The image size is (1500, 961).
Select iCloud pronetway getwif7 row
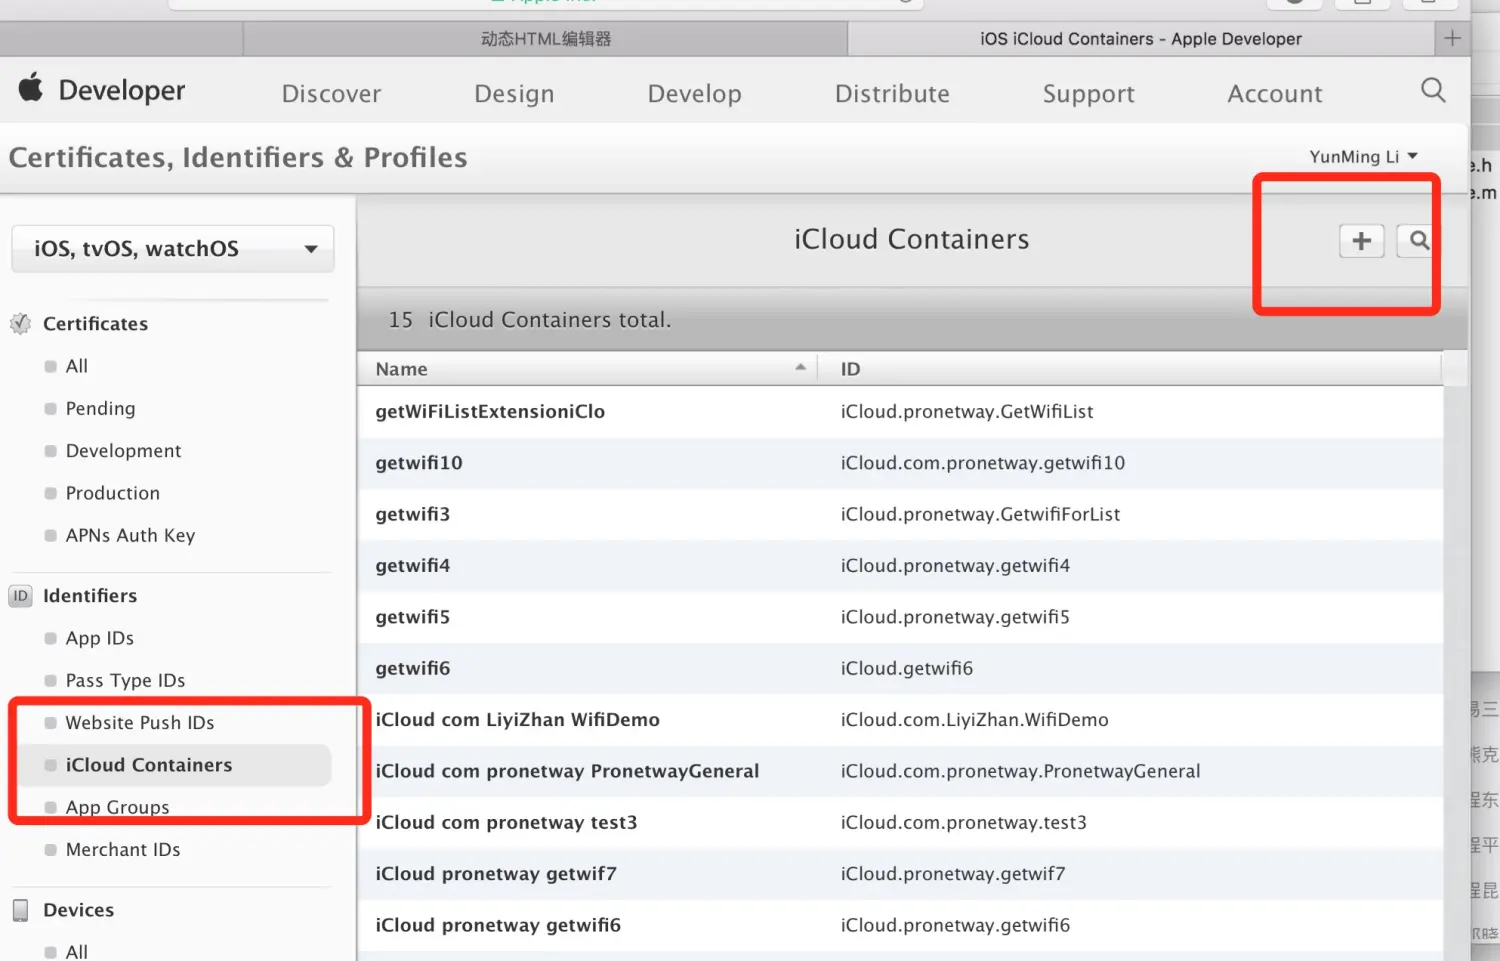coord(900,874)
